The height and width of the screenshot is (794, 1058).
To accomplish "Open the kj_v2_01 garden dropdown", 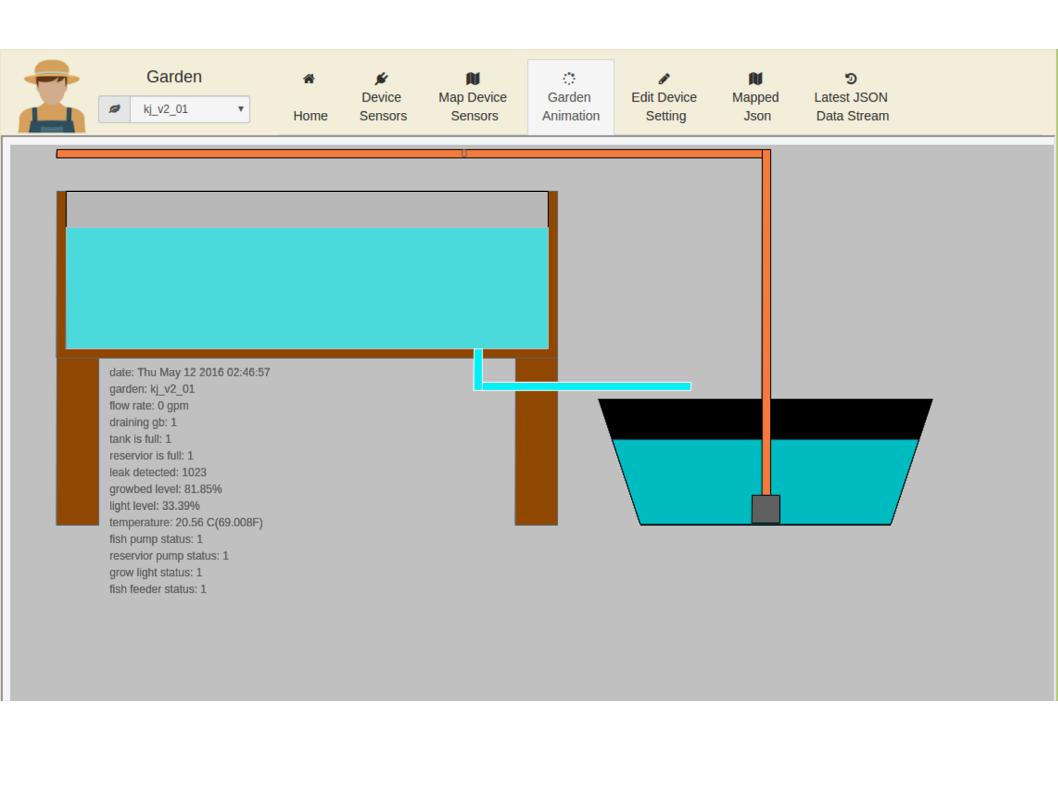I will pos(190,109).
